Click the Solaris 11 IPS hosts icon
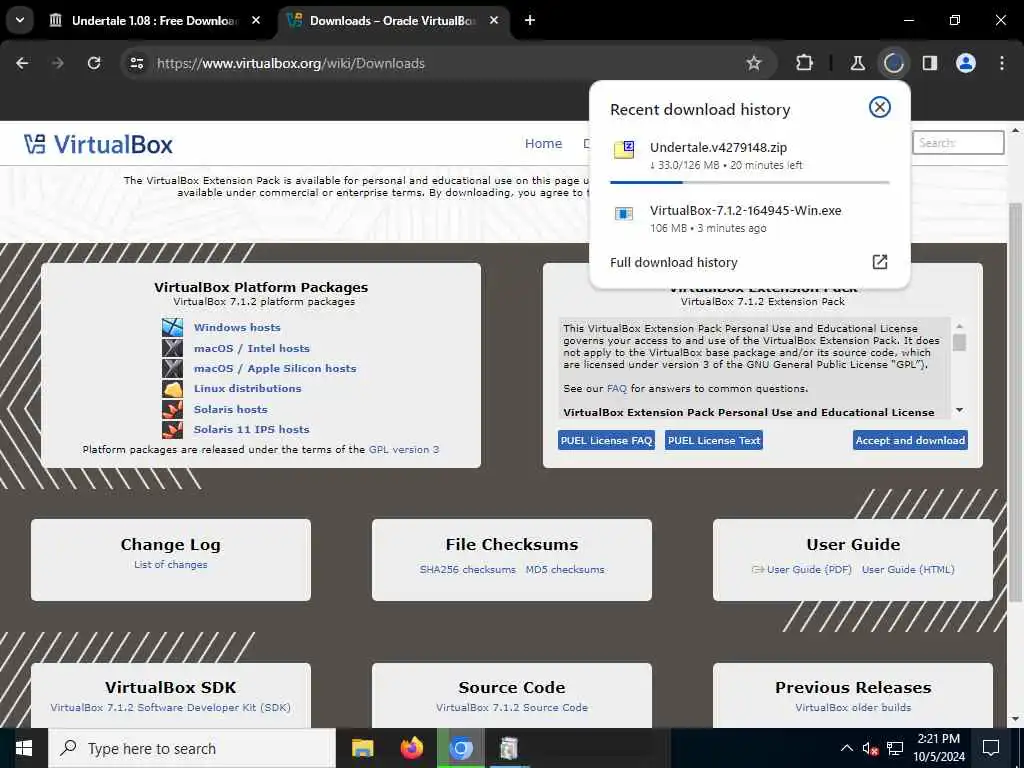The image size is (1024, 768). pyautogui.click(x=172, y=429)
